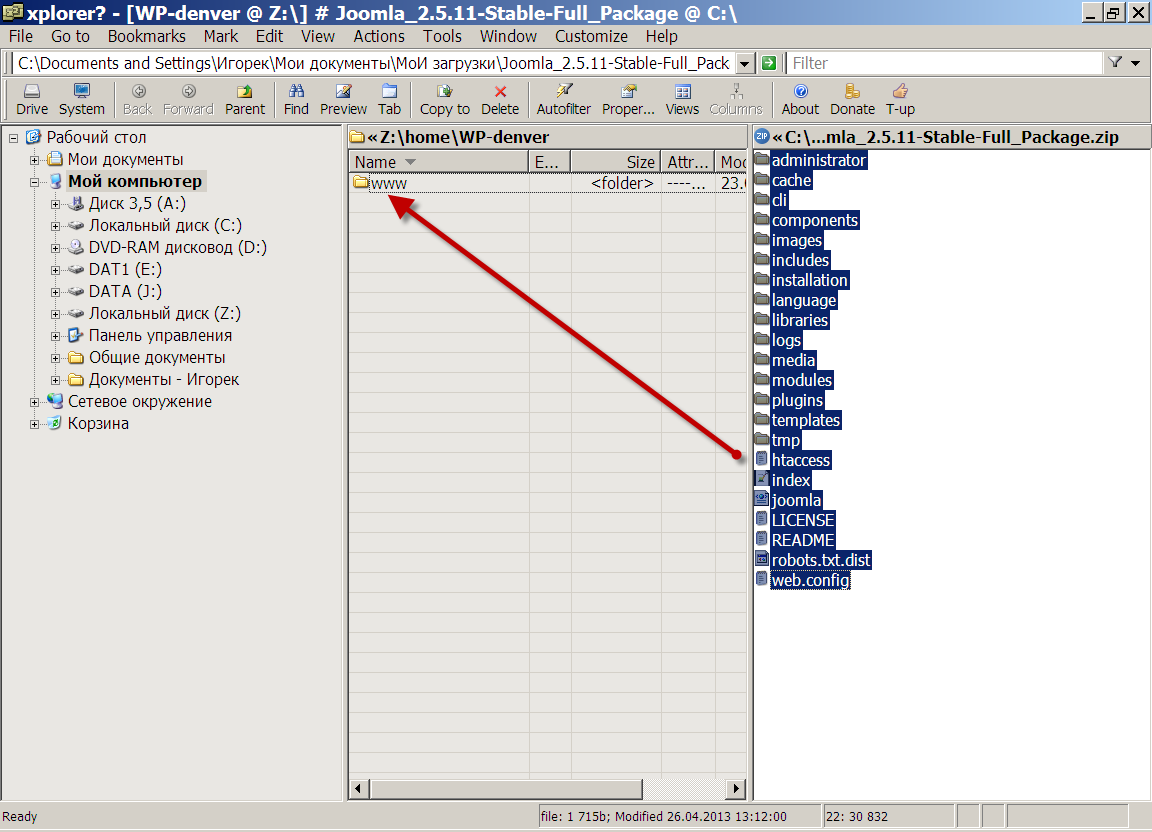Activate the Z:\home\WP-denver pane header
This screenshot has width=1152, height=832.
[547, 137]
